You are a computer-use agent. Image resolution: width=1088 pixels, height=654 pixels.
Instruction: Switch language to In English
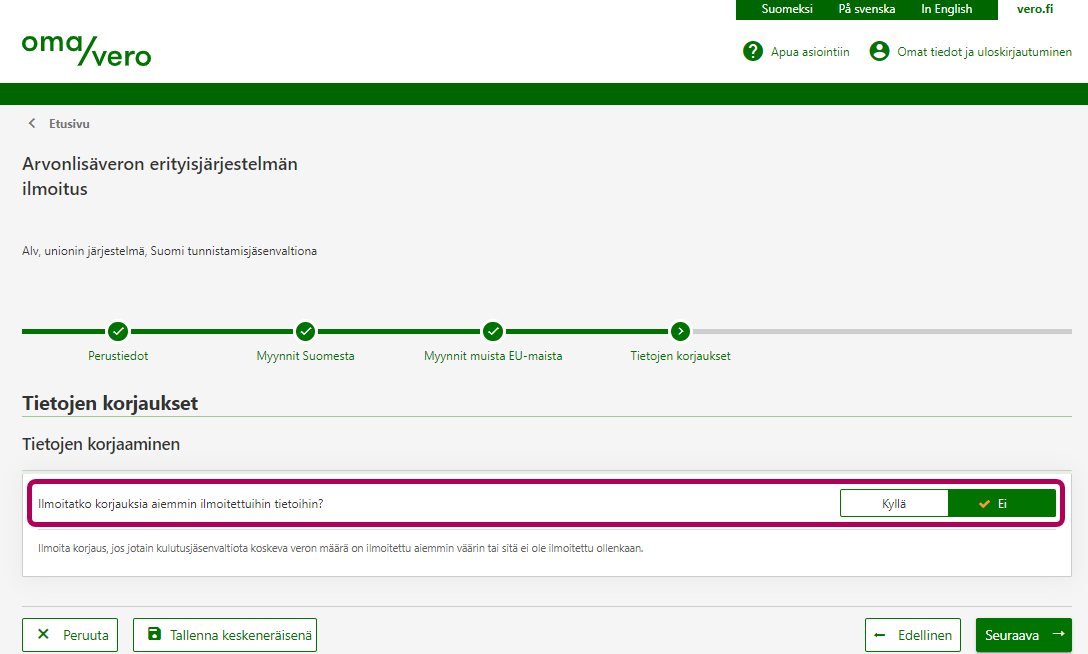tap(946, 9)
